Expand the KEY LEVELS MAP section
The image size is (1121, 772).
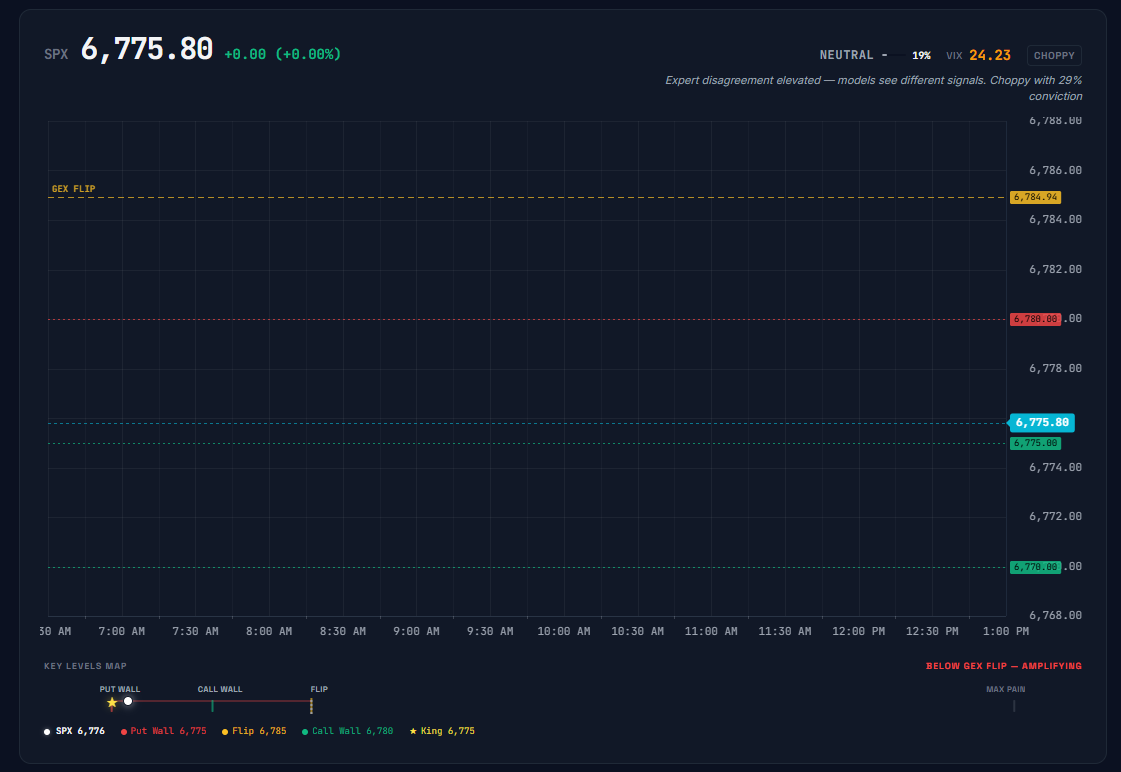click(x=84, y=666)
